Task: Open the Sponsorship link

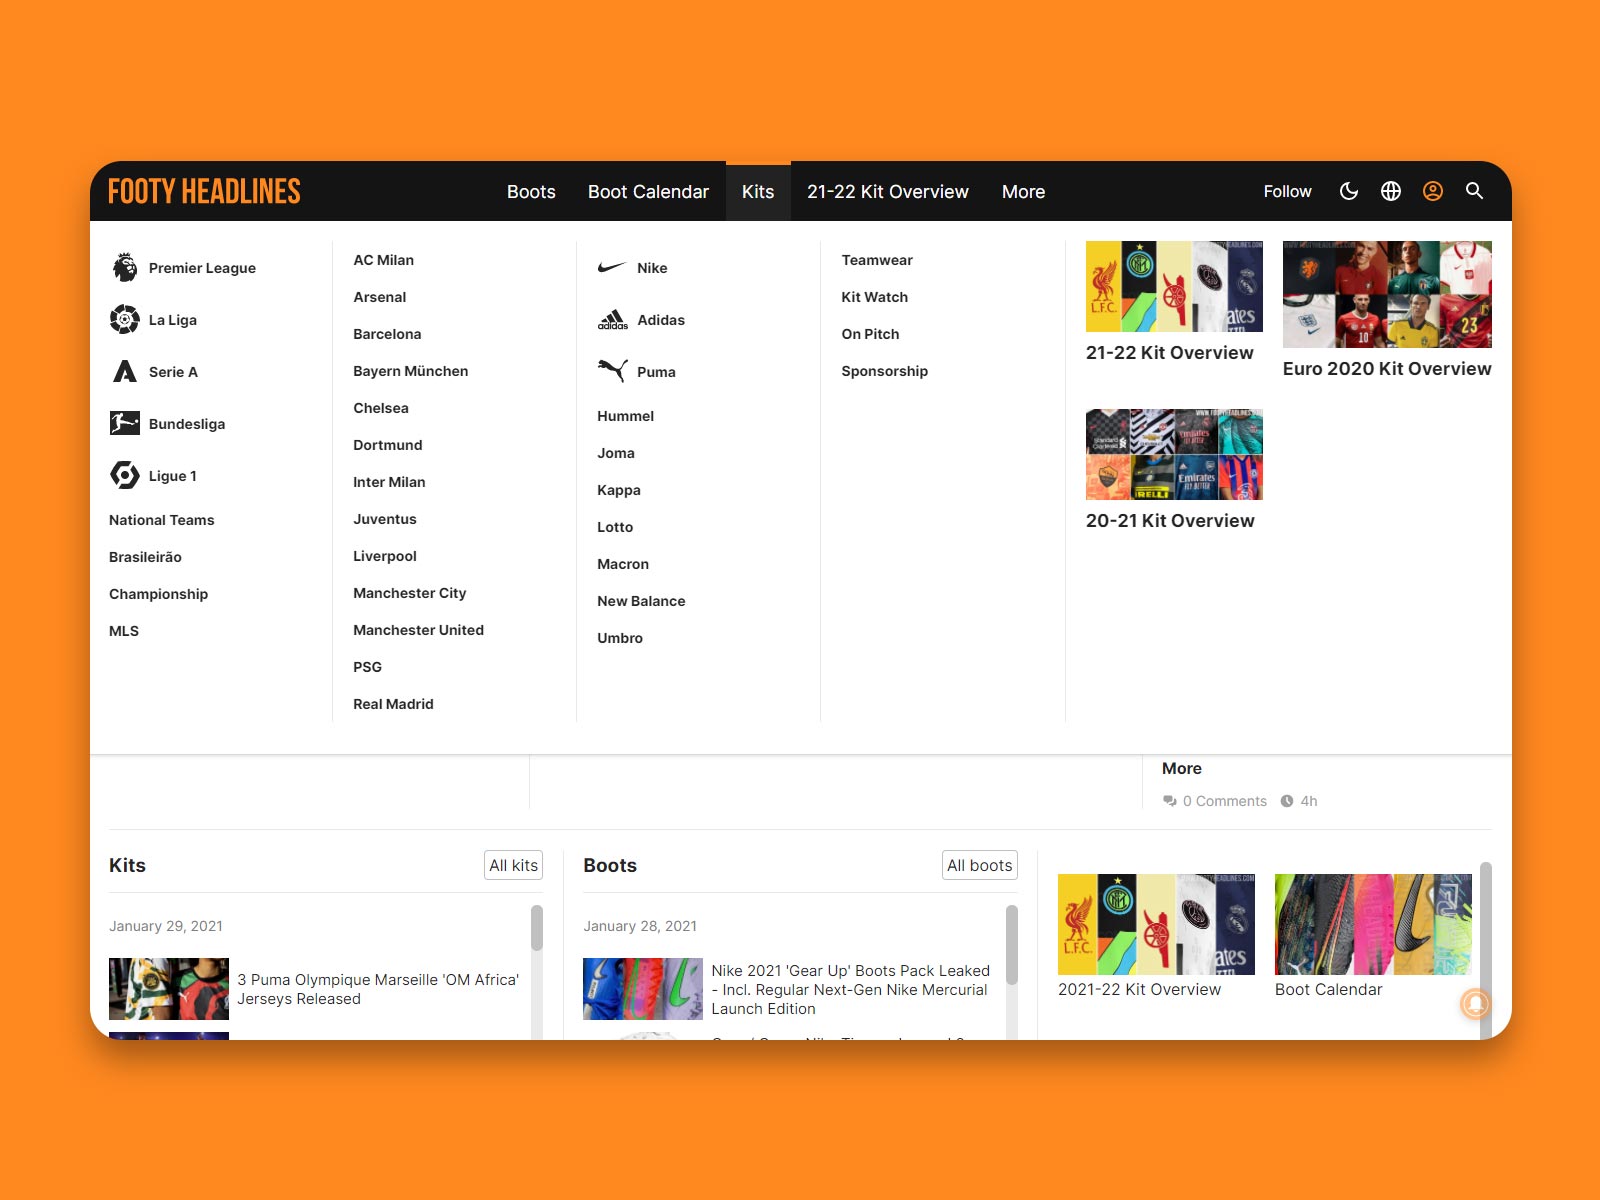Action: pyautogui.click(x=885, y=371)
